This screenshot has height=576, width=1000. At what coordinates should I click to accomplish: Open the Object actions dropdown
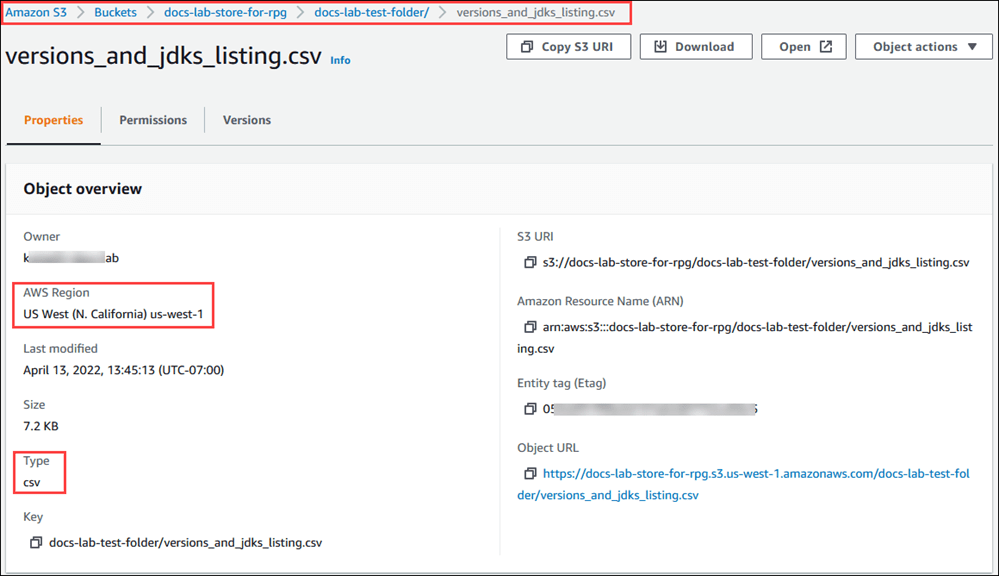[x=923, y=46]
